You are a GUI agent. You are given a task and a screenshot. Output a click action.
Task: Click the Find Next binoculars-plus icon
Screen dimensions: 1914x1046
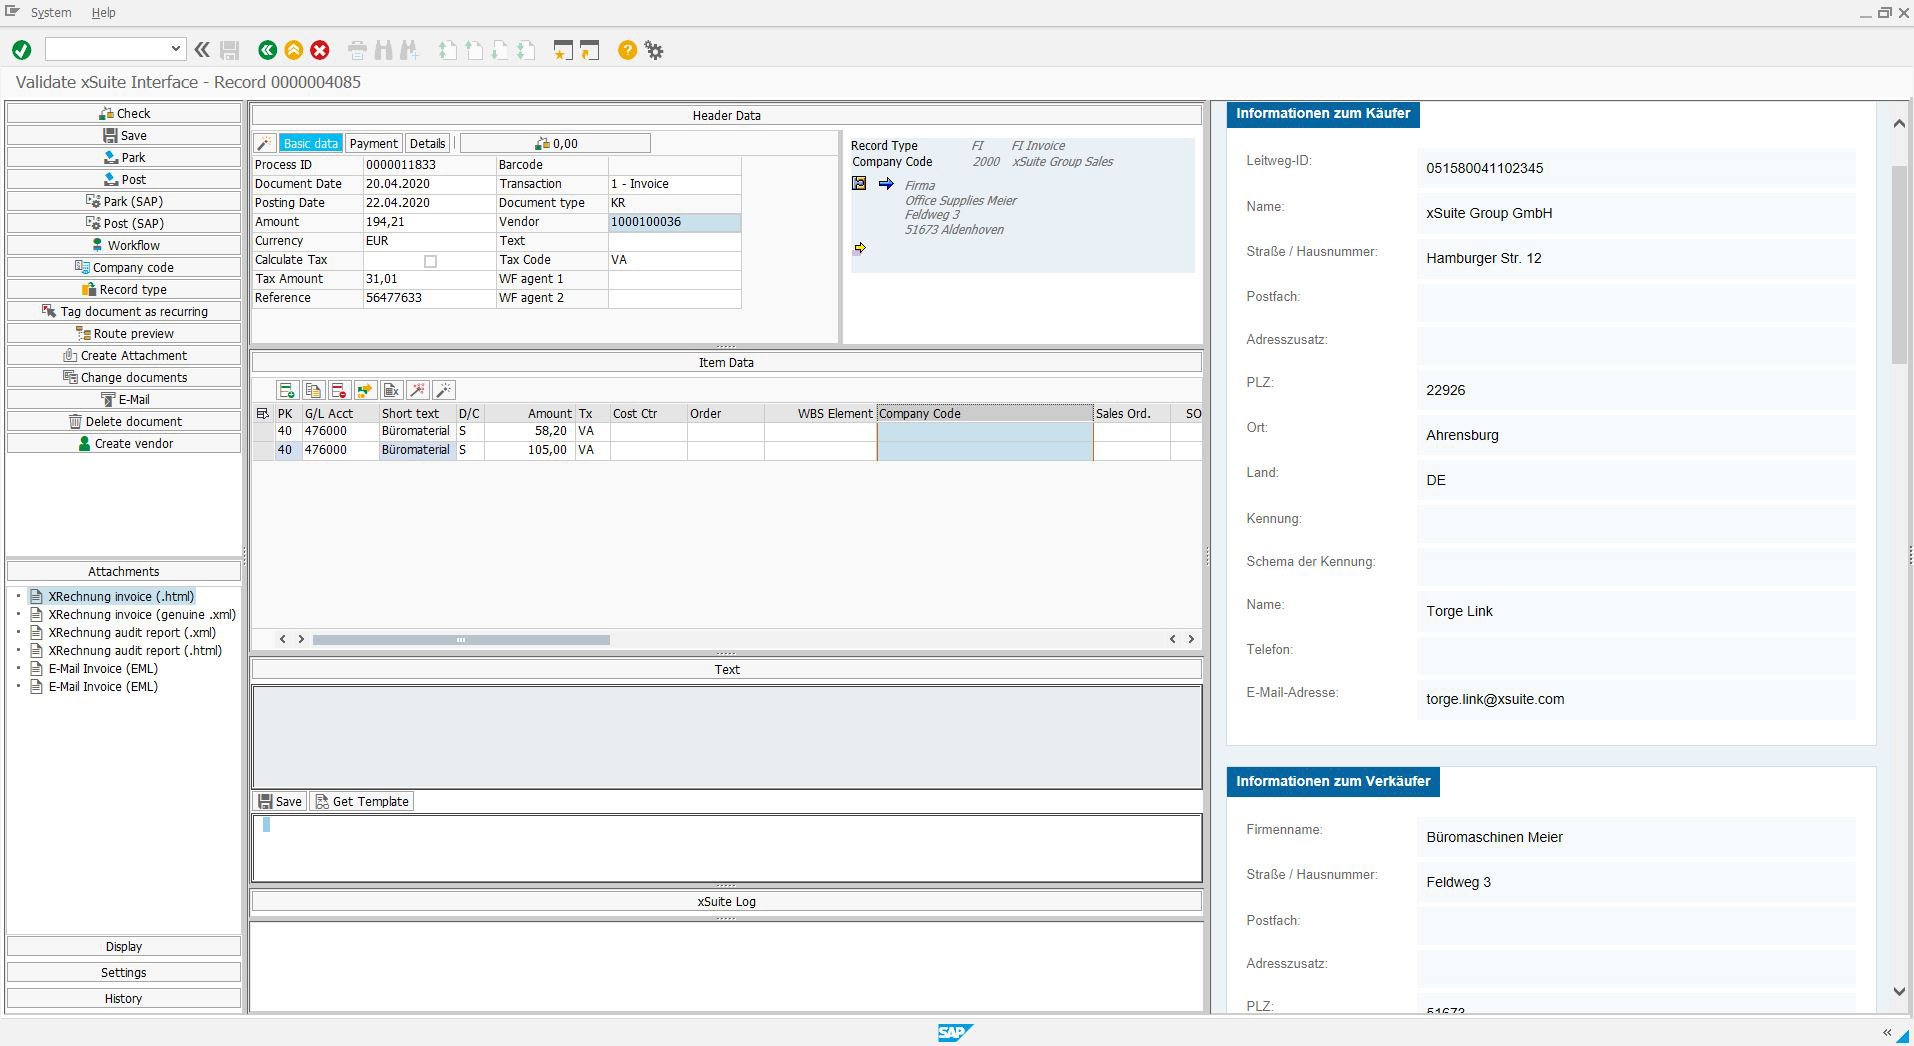coord(409,50)
